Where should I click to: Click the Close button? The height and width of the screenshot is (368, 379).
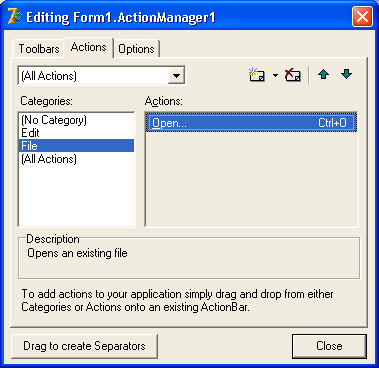[329, 346]
